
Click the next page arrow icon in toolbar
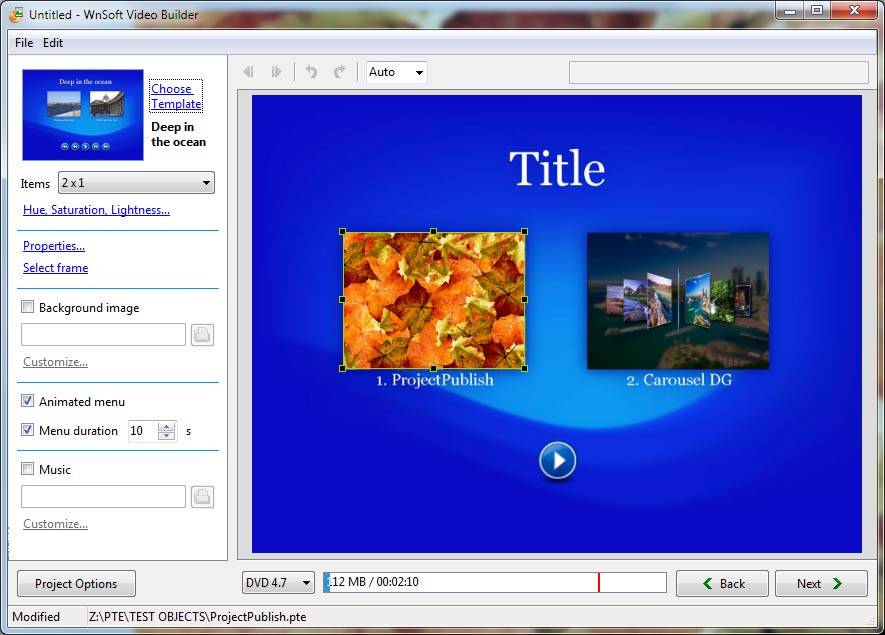point(277,72)
